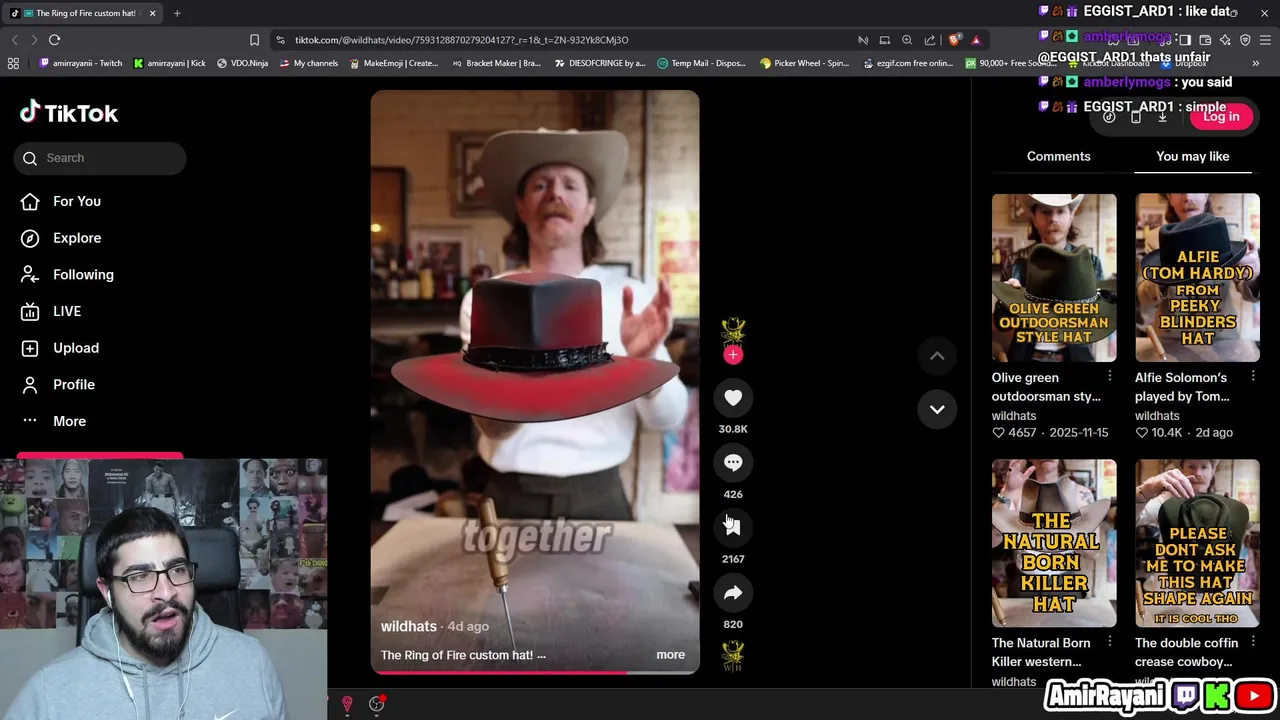Click the TikTok search field

100,158
